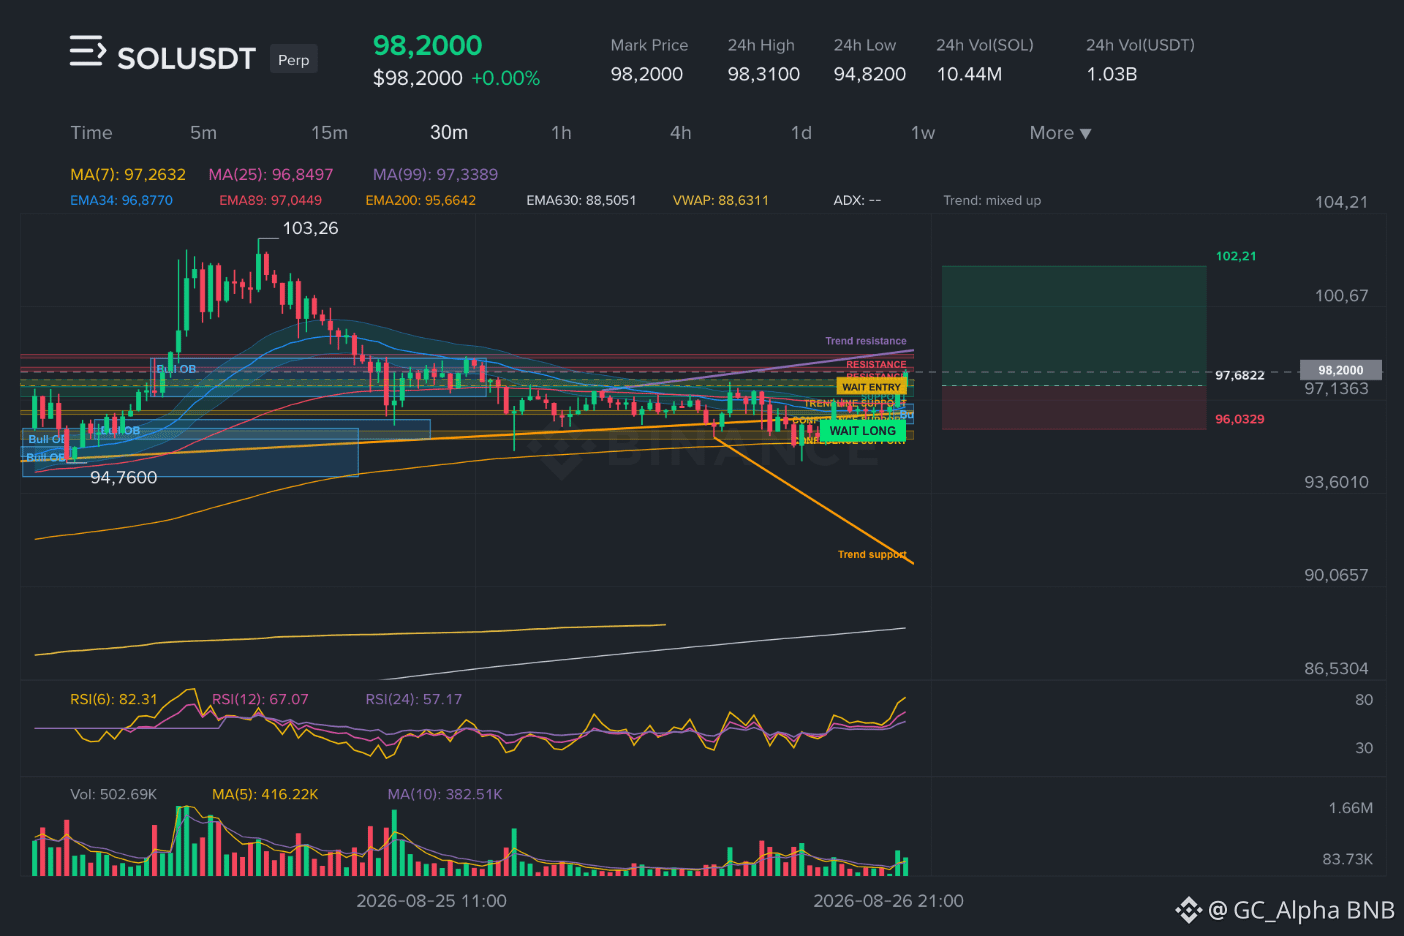Click the Trend support line label

[x=872, y=554]
